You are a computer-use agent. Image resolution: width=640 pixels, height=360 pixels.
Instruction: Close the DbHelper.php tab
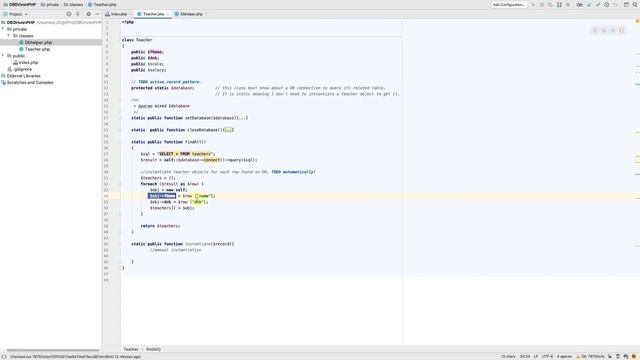tap(206, 14)
